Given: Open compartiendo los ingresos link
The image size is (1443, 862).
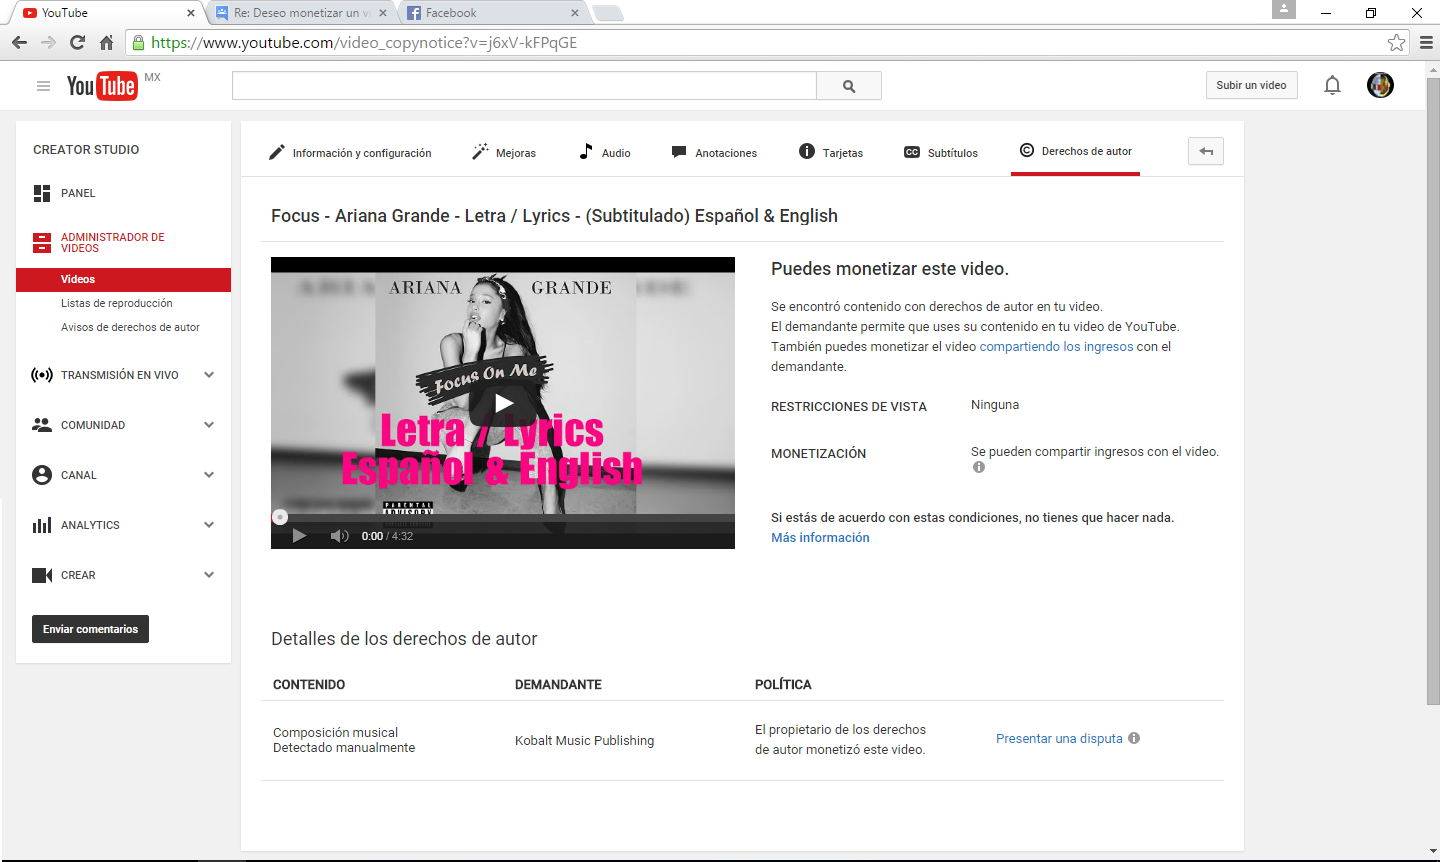Looking at the screenshot, I should [1056, 347].
